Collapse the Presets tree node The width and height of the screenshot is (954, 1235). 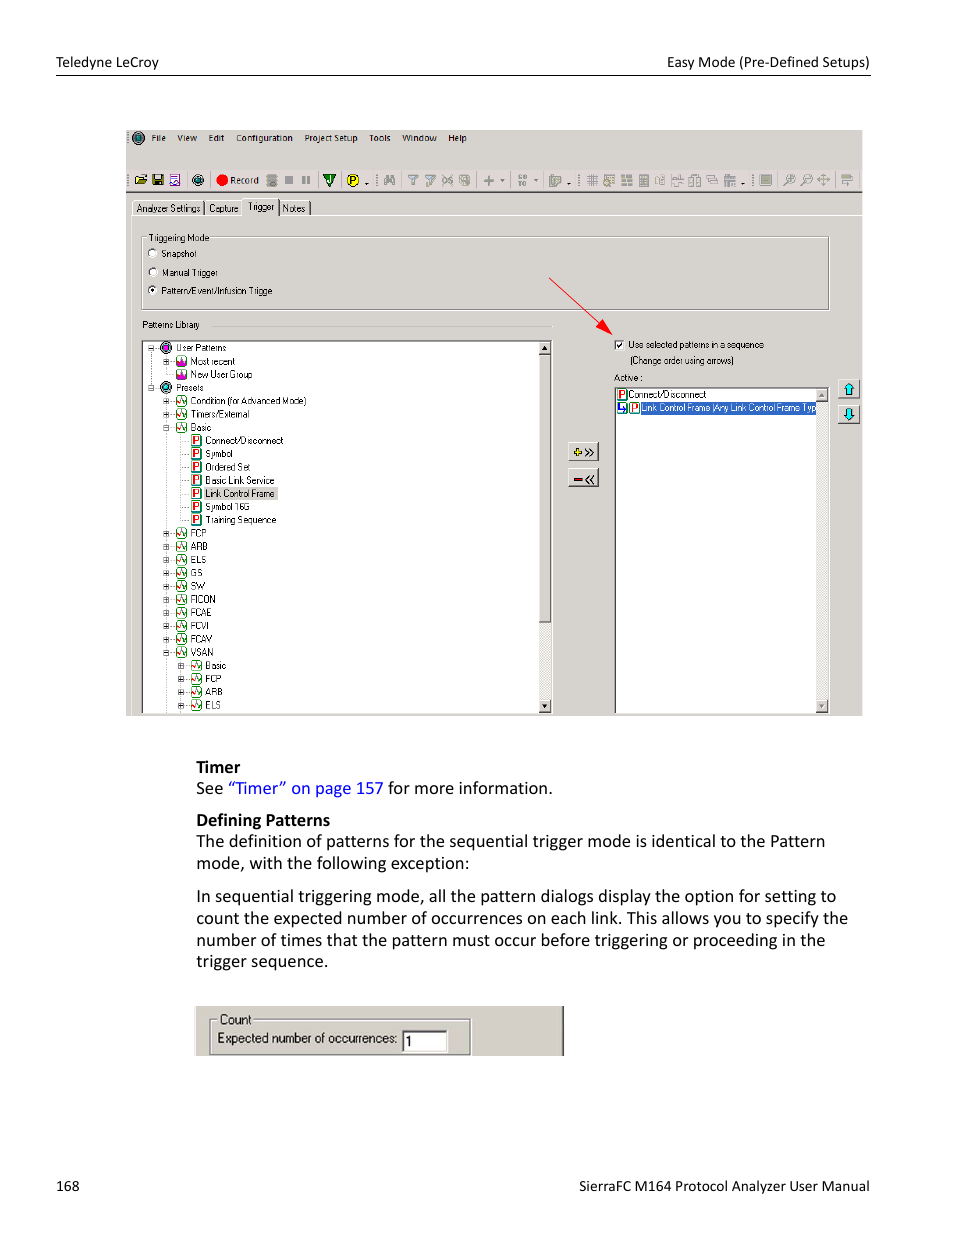[x=152, y=388]
